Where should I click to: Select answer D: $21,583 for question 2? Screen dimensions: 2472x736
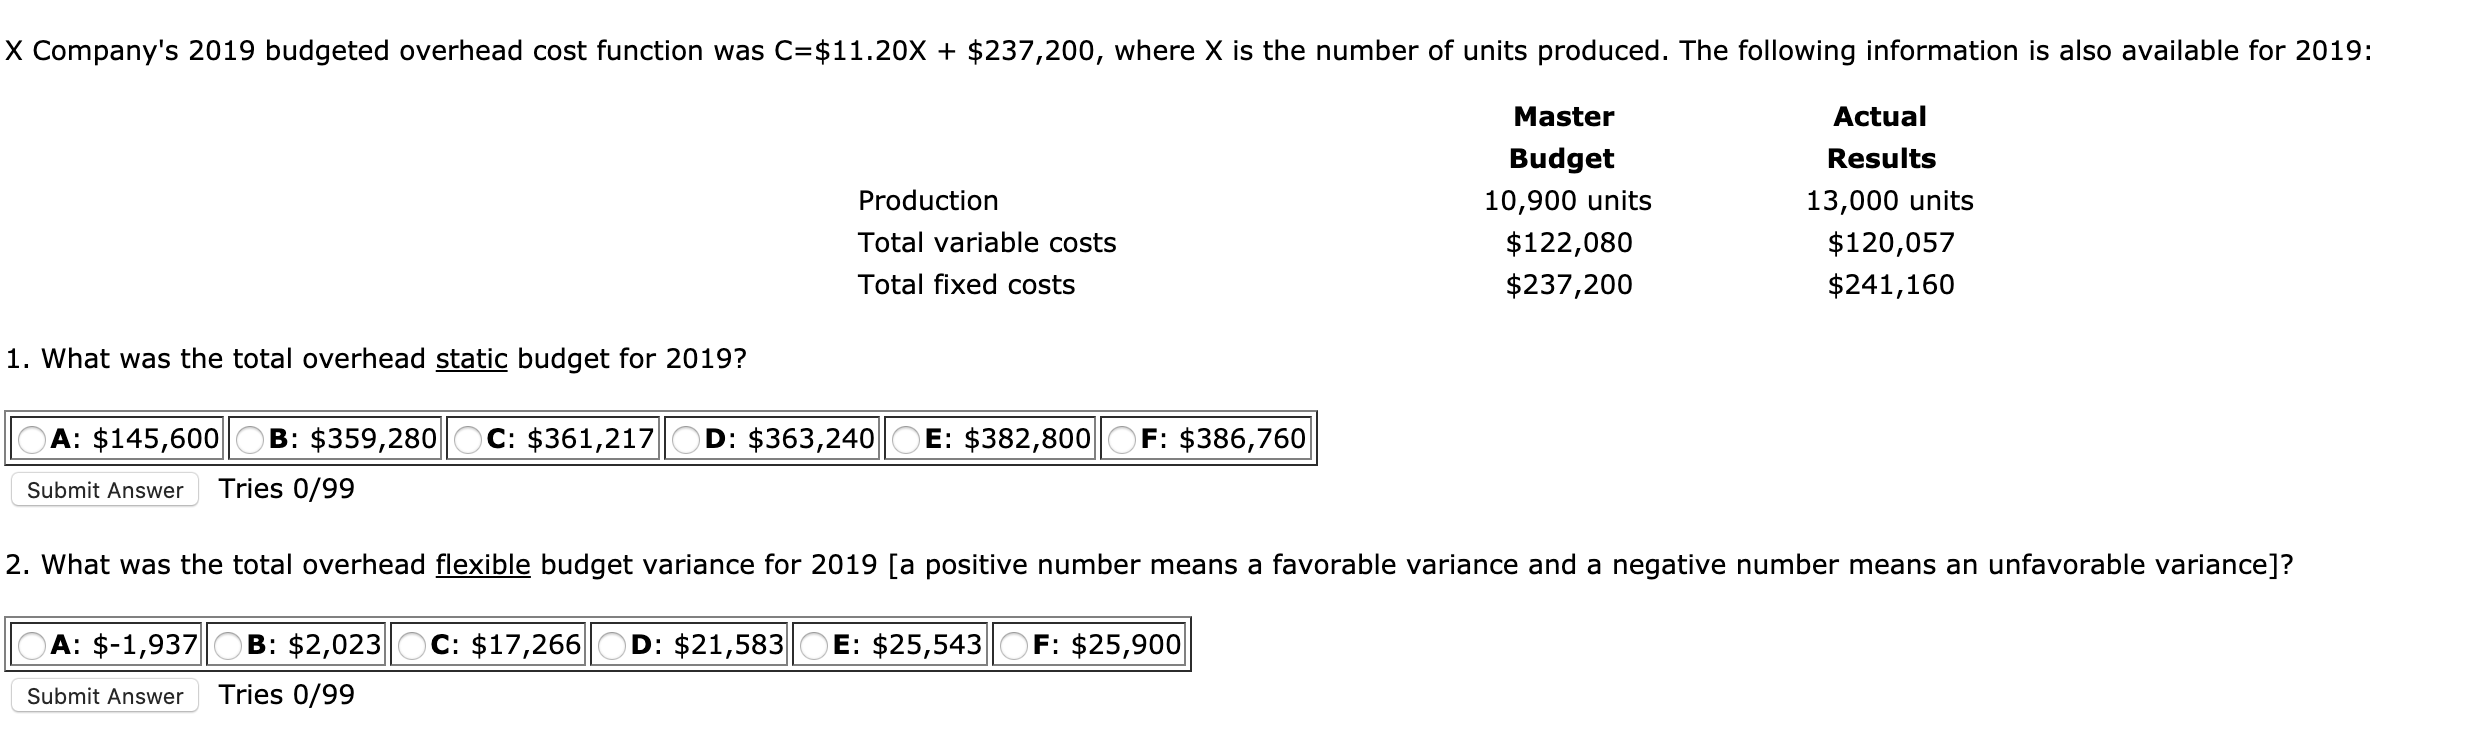tap(610, 644)
